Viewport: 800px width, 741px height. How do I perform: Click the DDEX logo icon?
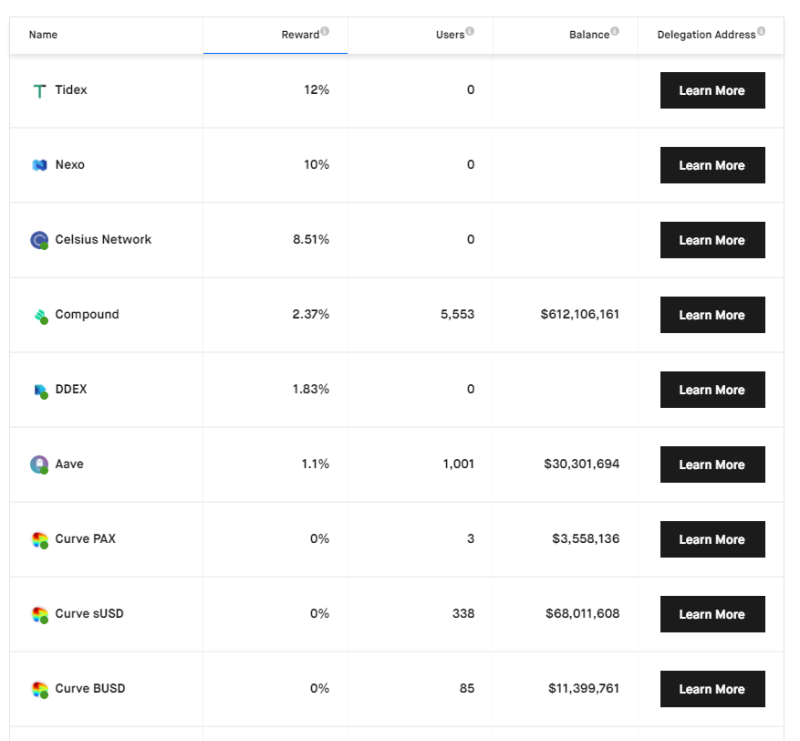point(40,391)
